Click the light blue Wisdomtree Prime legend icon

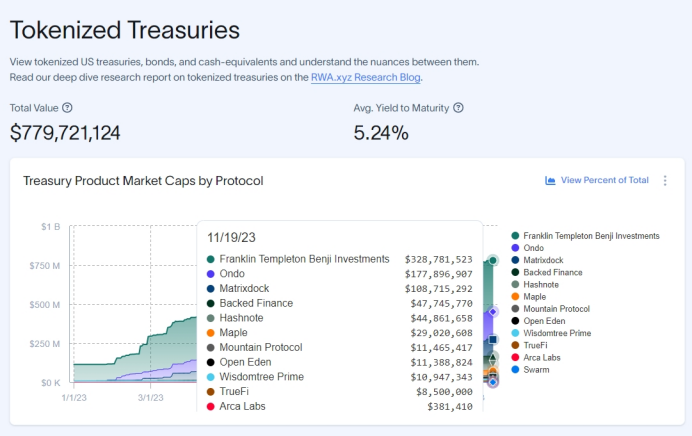pos(514,333)
